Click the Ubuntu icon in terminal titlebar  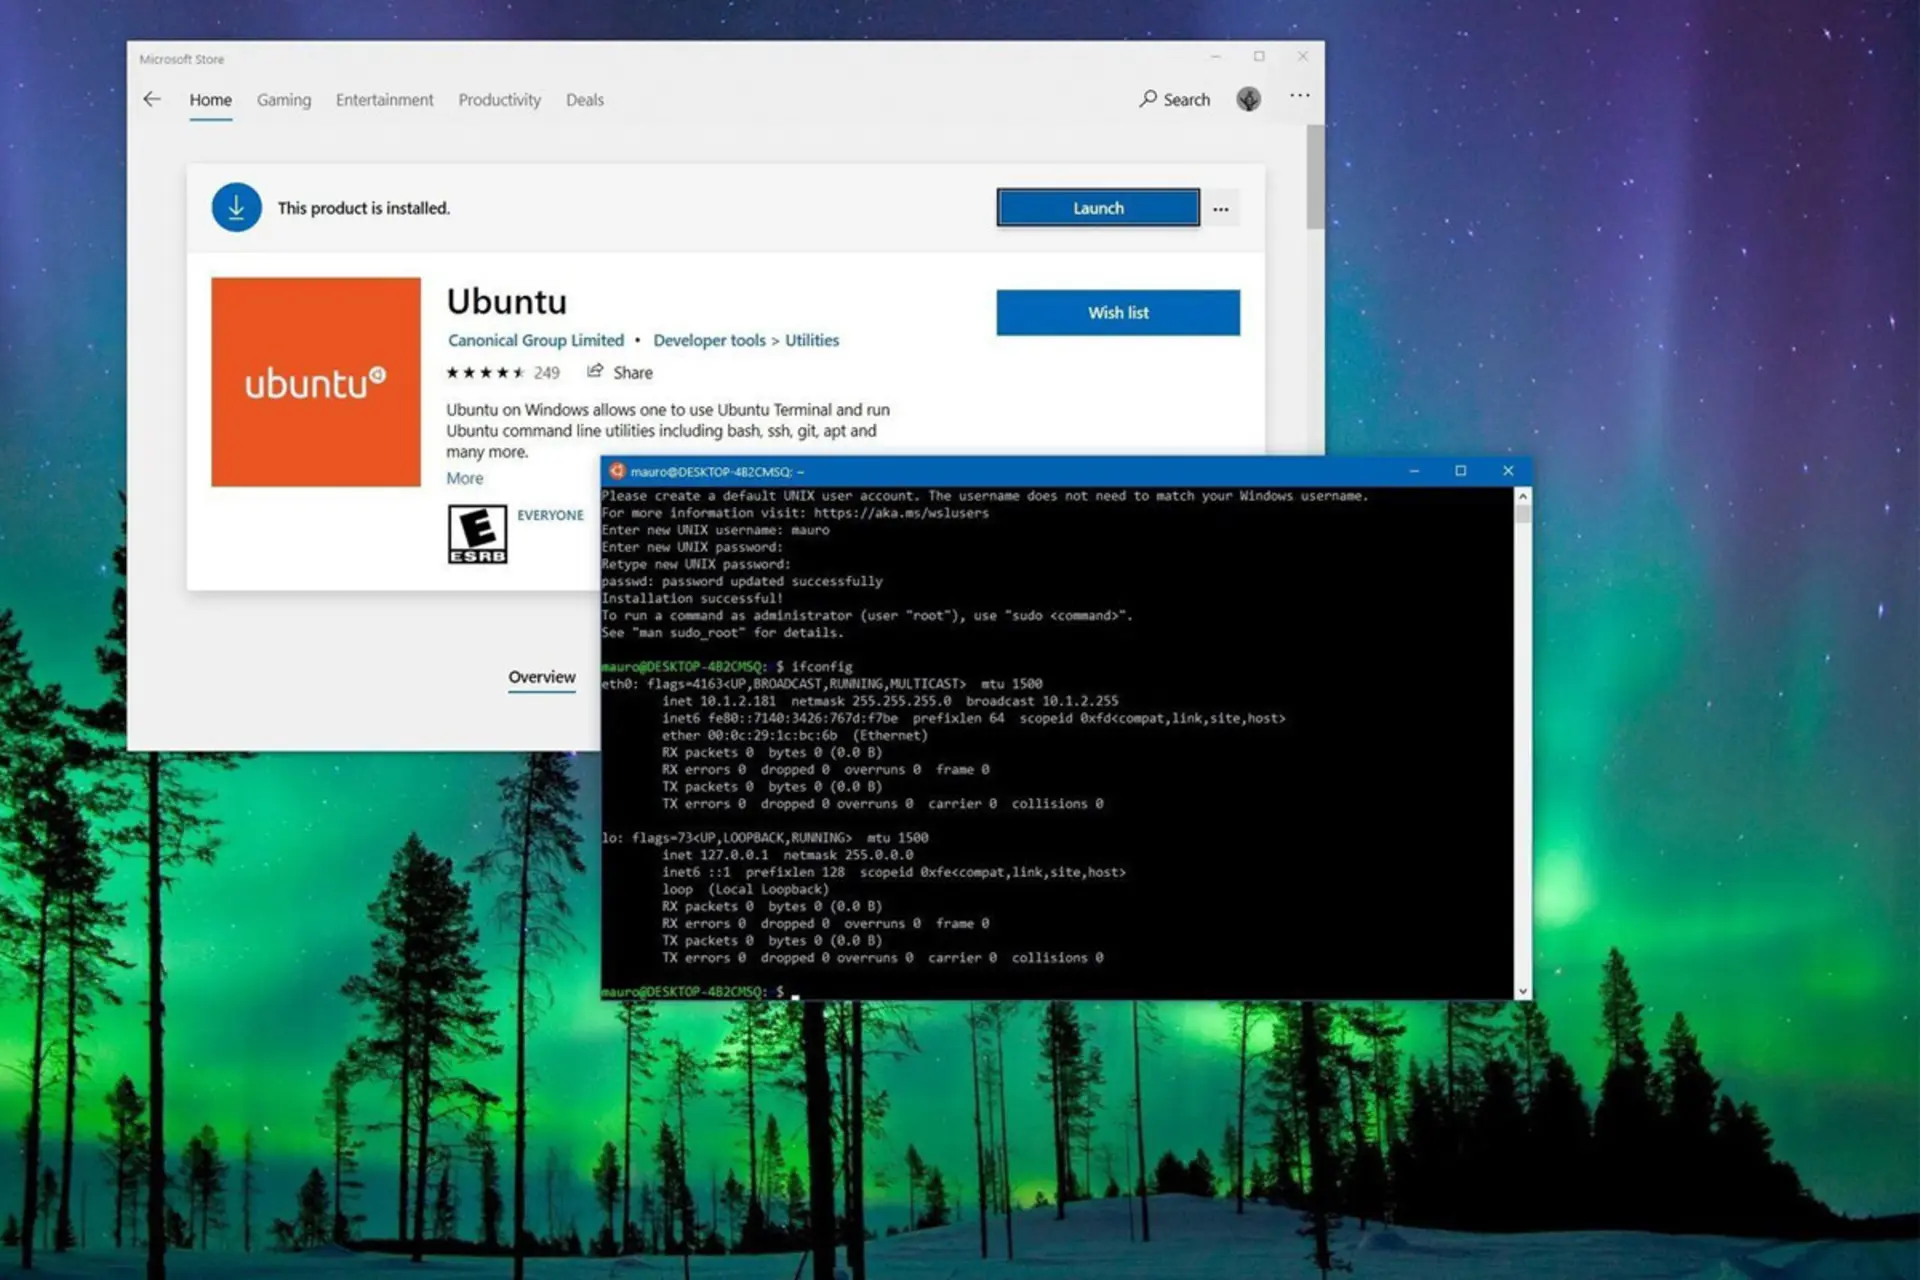617,471
